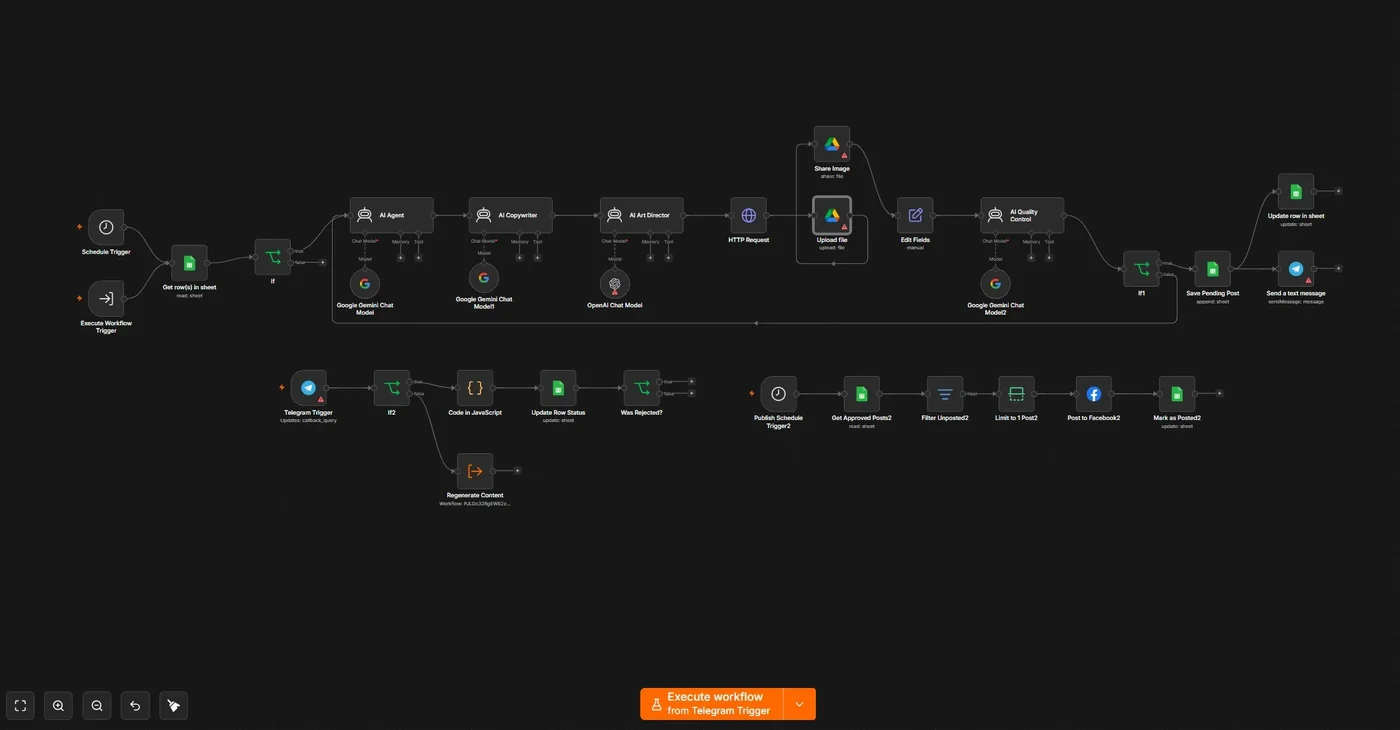Select Google Gemini Chat Model1 node

point(484,278)
